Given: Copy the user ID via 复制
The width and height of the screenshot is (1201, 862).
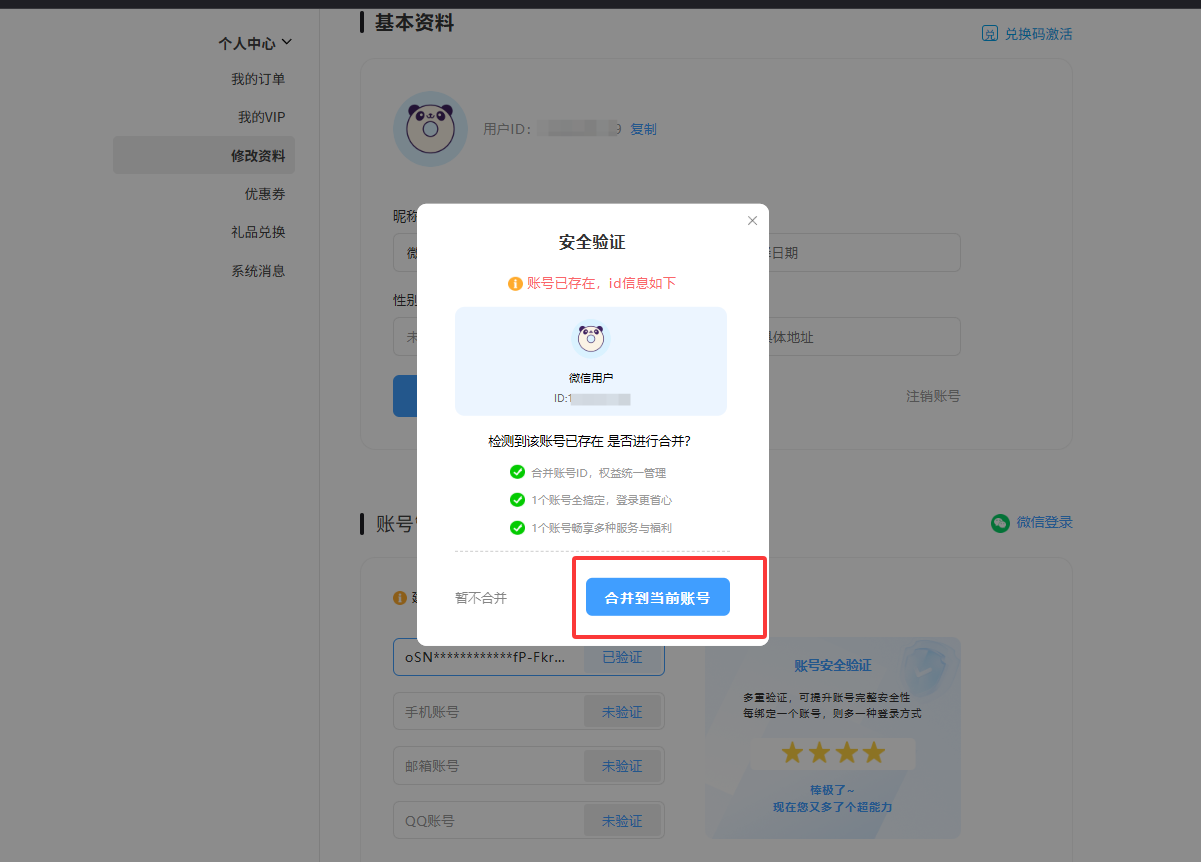Looking at the screenshot, I should pos(643,129).
